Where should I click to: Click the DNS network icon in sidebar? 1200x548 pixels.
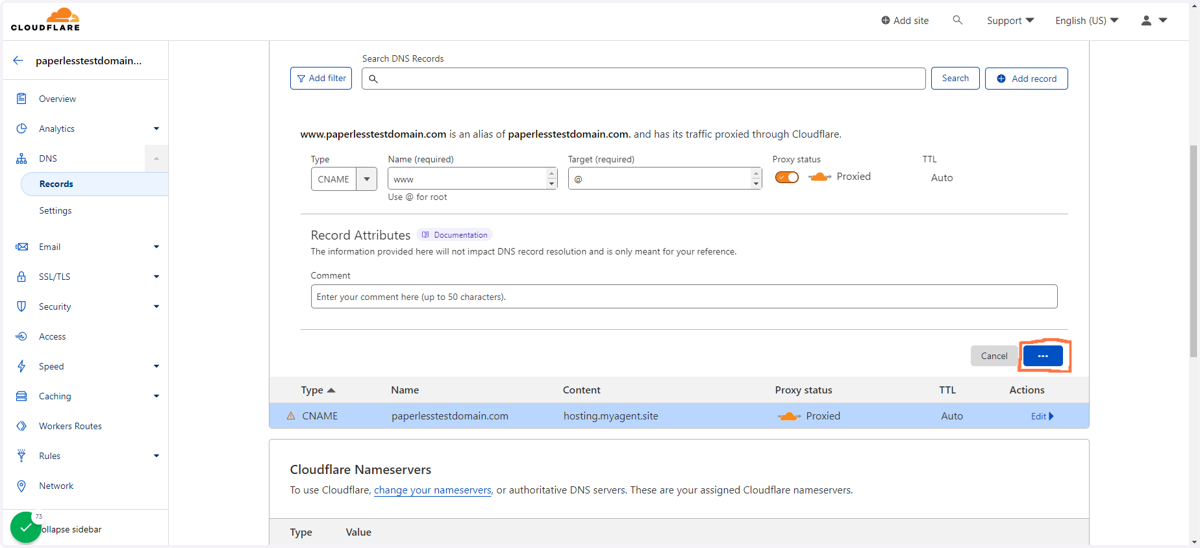(21, 159)
